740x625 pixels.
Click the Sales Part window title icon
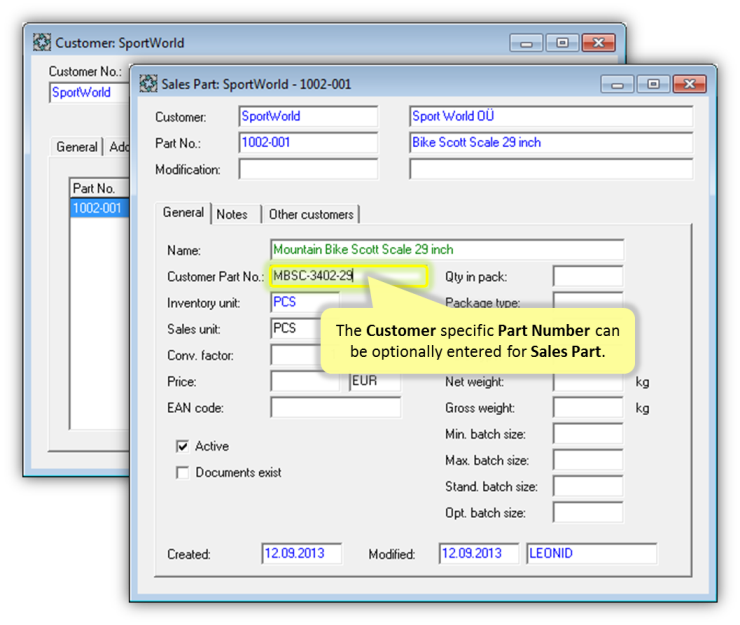148,84
